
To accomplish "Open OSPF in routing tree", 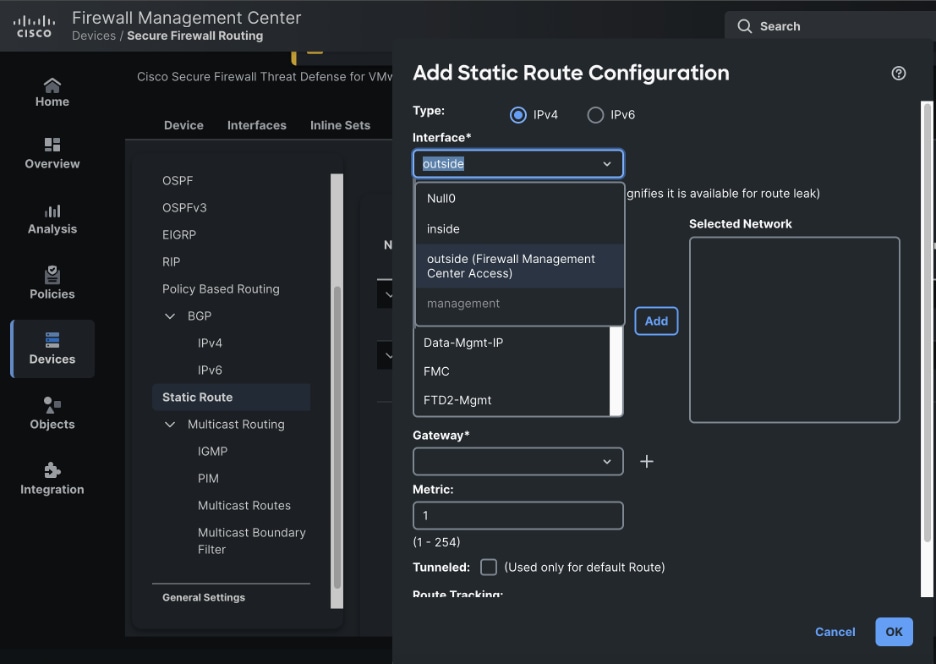I will [x=177, y=180].
